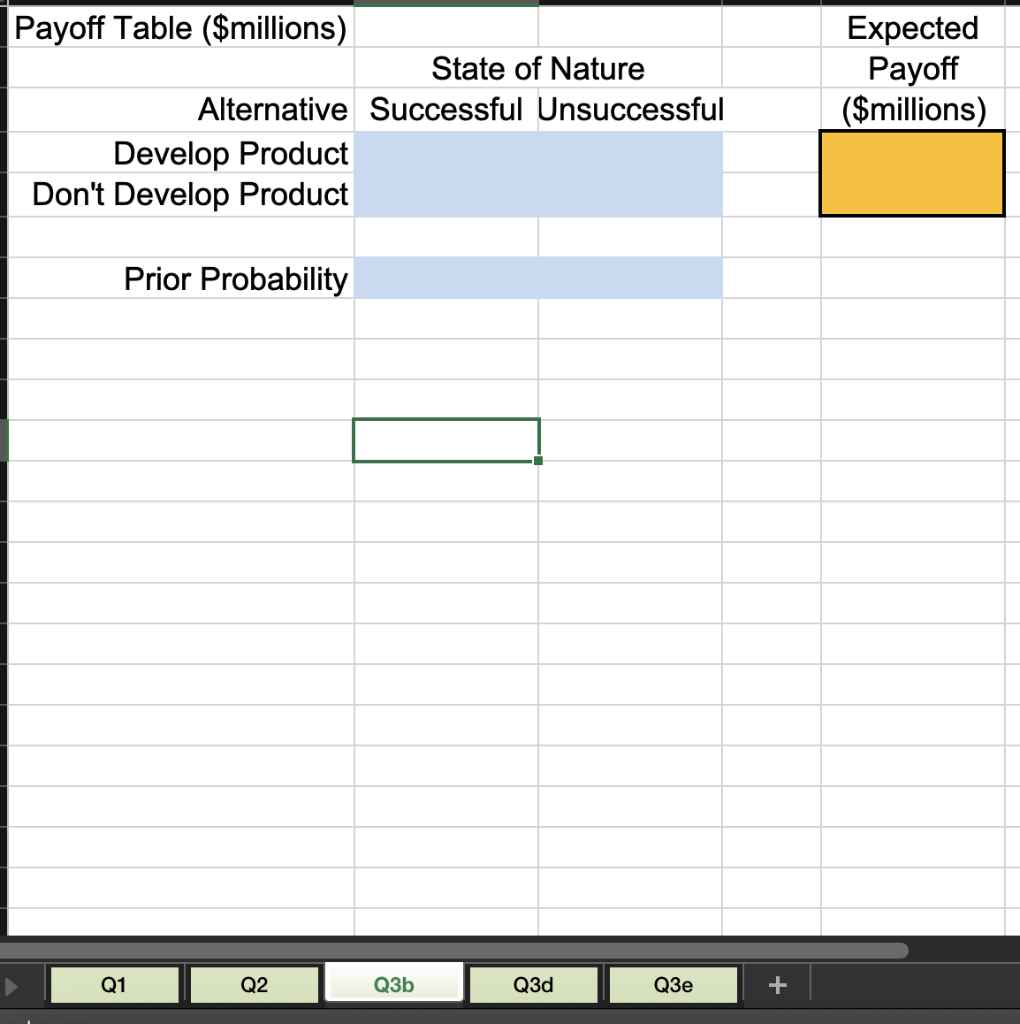This screenshot has height=1024, width=1020.
Task: Select the orange Expected Payoff cell
Action: tap(911, 173)
